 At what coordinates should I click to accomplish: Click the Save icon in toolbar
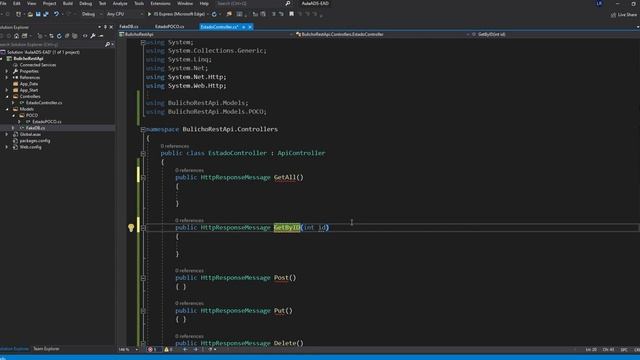point(38,14)
